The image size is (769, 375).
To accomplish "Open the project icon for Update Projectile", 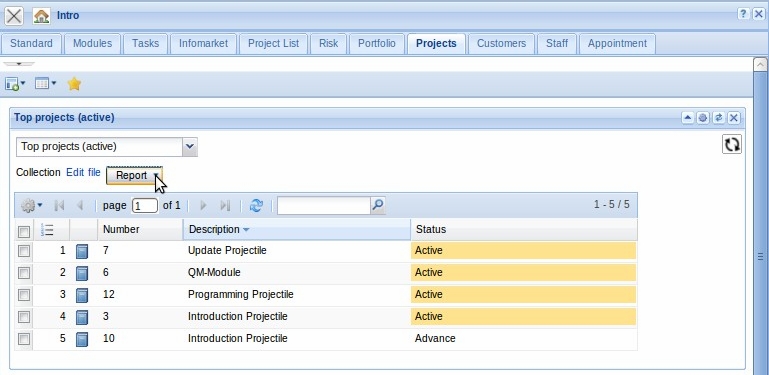I will point(82,251).
